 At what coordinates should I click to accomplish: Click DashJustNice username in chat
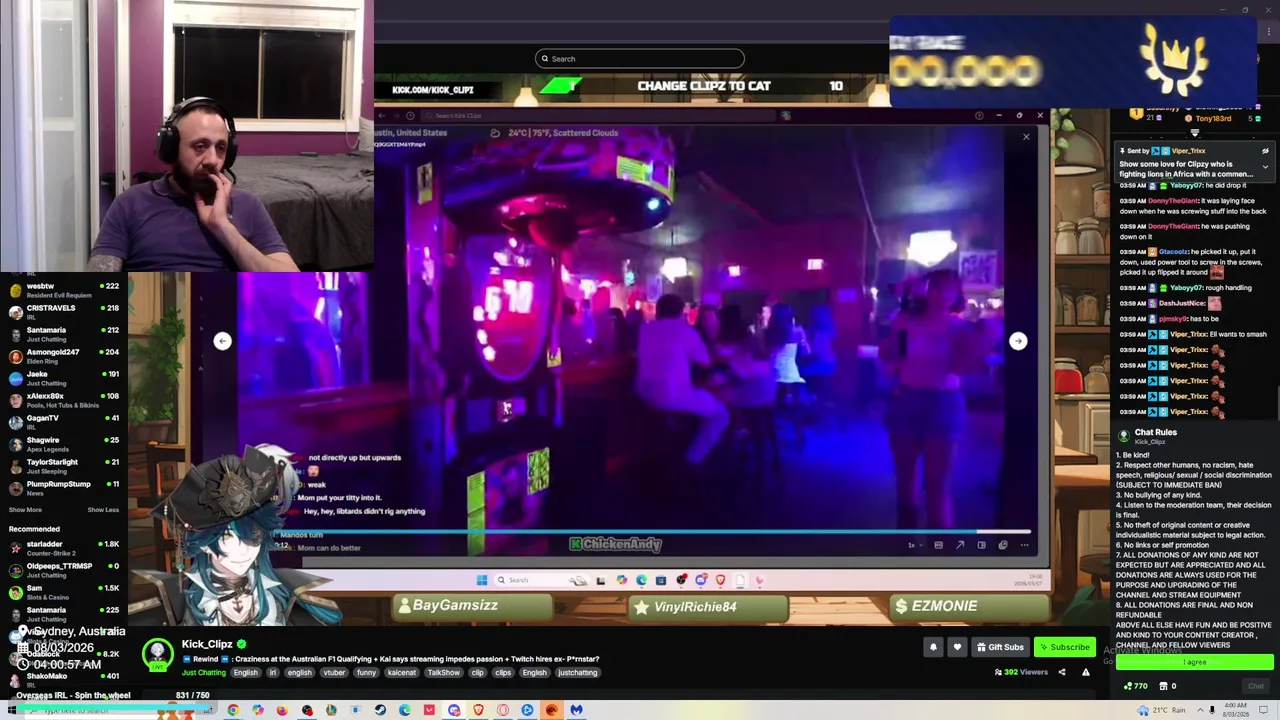1182,303
